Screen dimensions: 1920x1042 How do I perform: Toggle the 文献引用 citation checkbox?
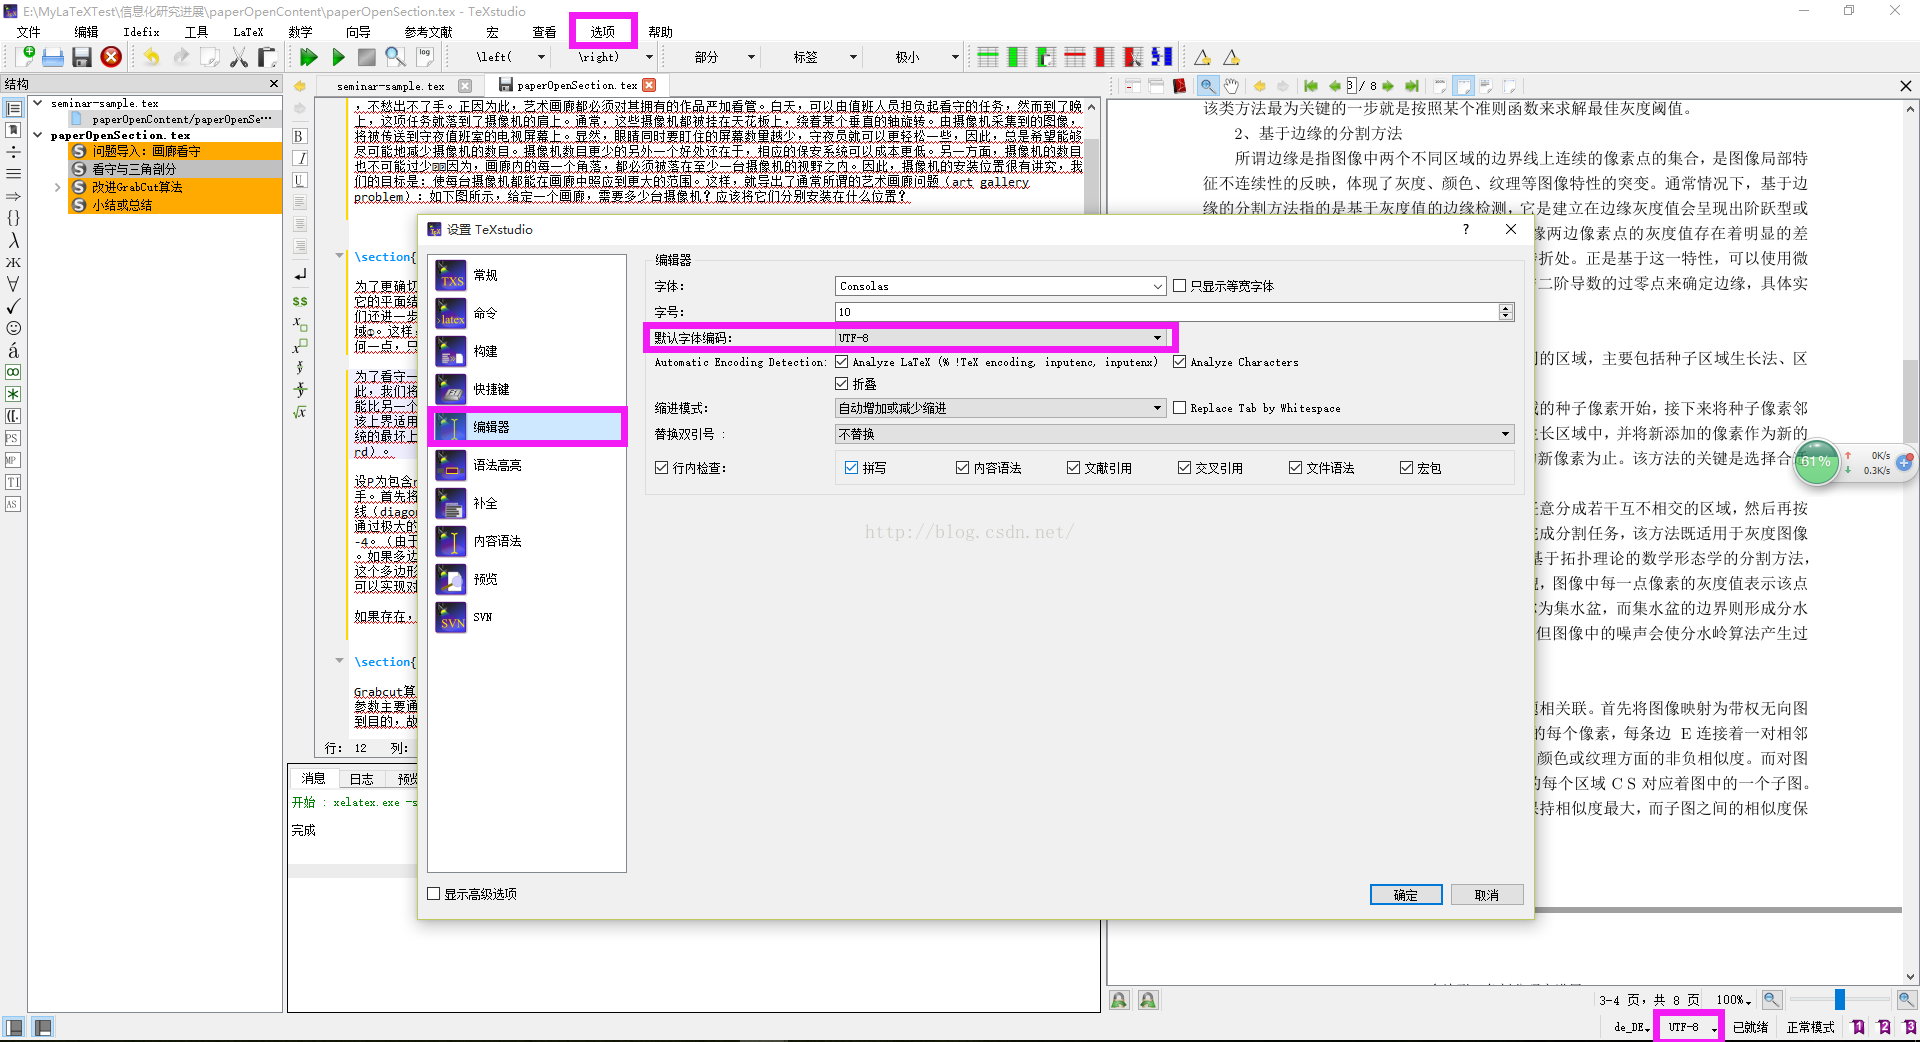1073,468
